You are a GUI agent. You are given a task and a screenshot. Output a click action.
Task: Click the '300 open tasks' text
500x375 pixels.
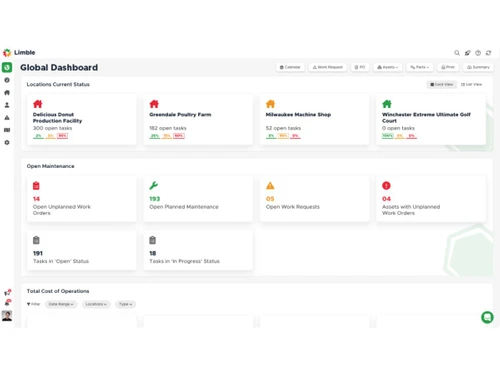click(52, 128)
